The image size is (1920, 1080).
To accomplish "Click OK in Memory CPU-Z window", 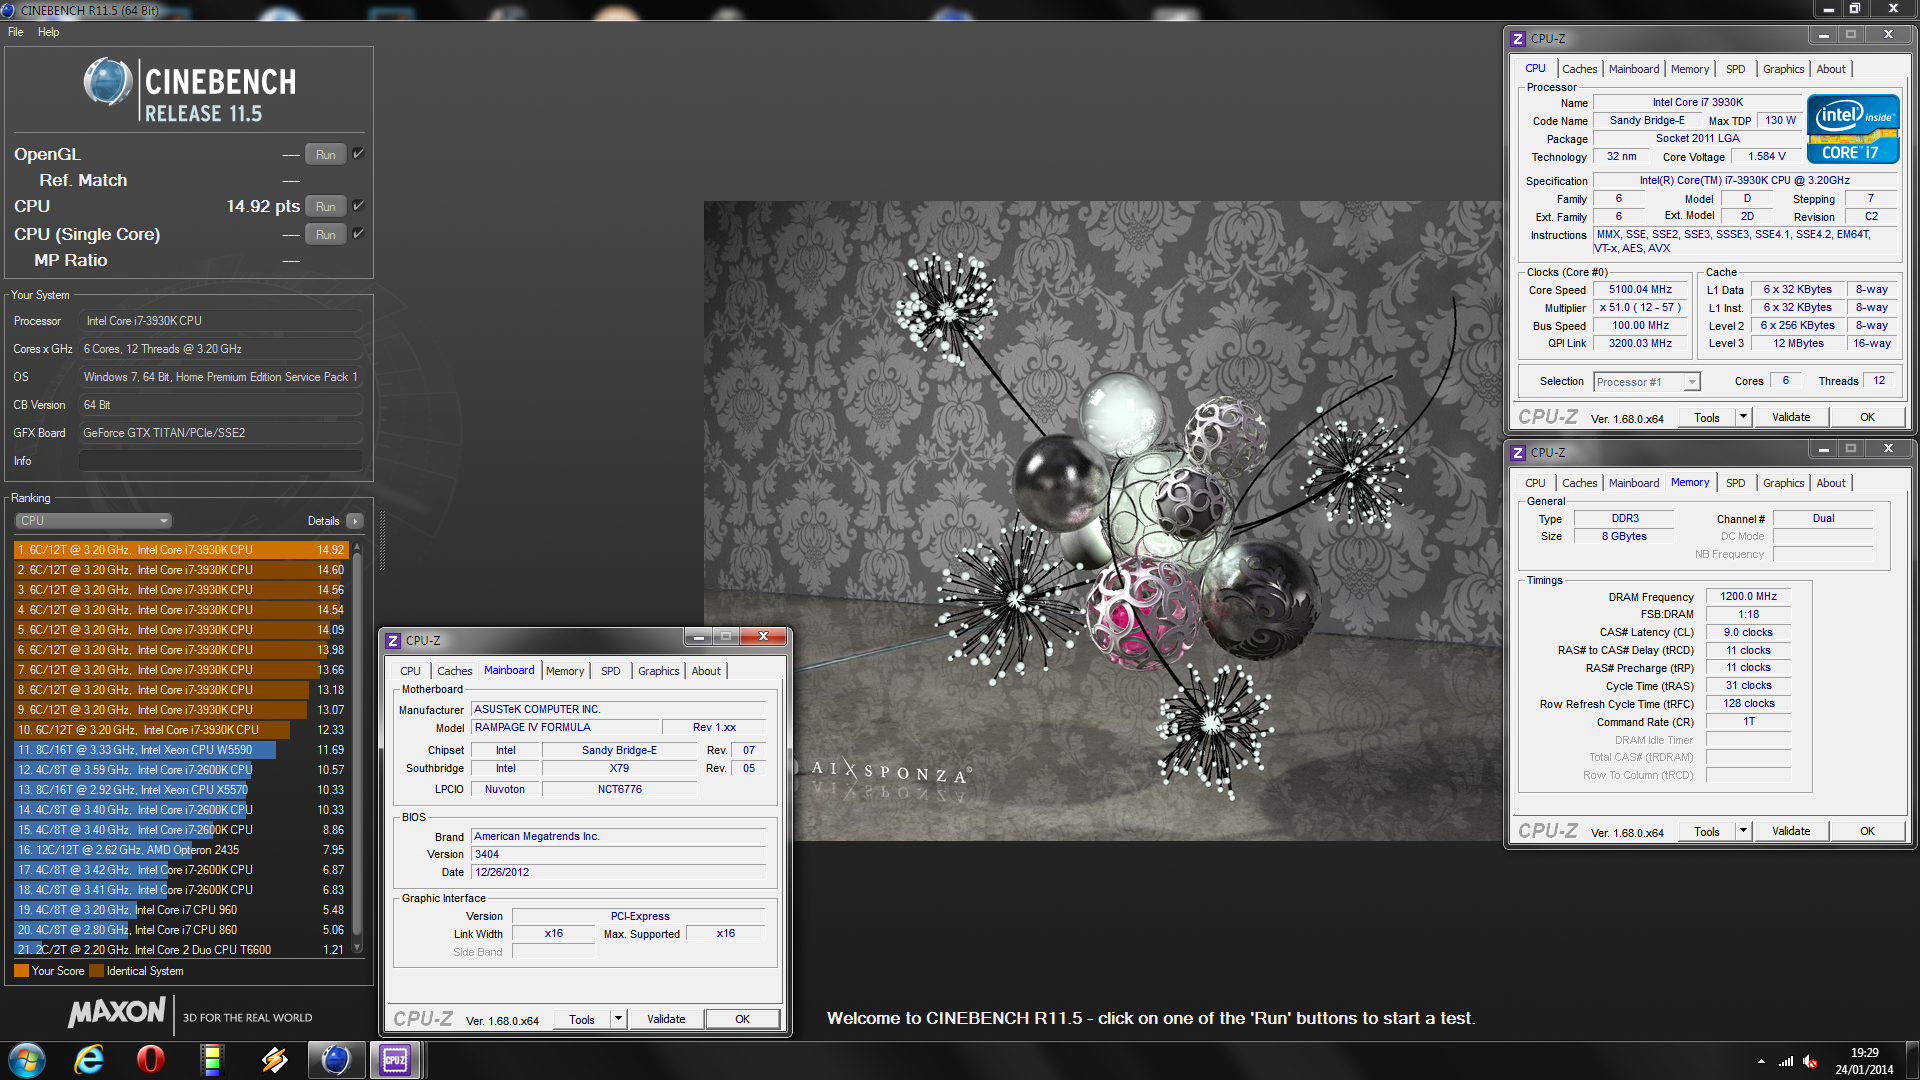I will click(1867, 831).
